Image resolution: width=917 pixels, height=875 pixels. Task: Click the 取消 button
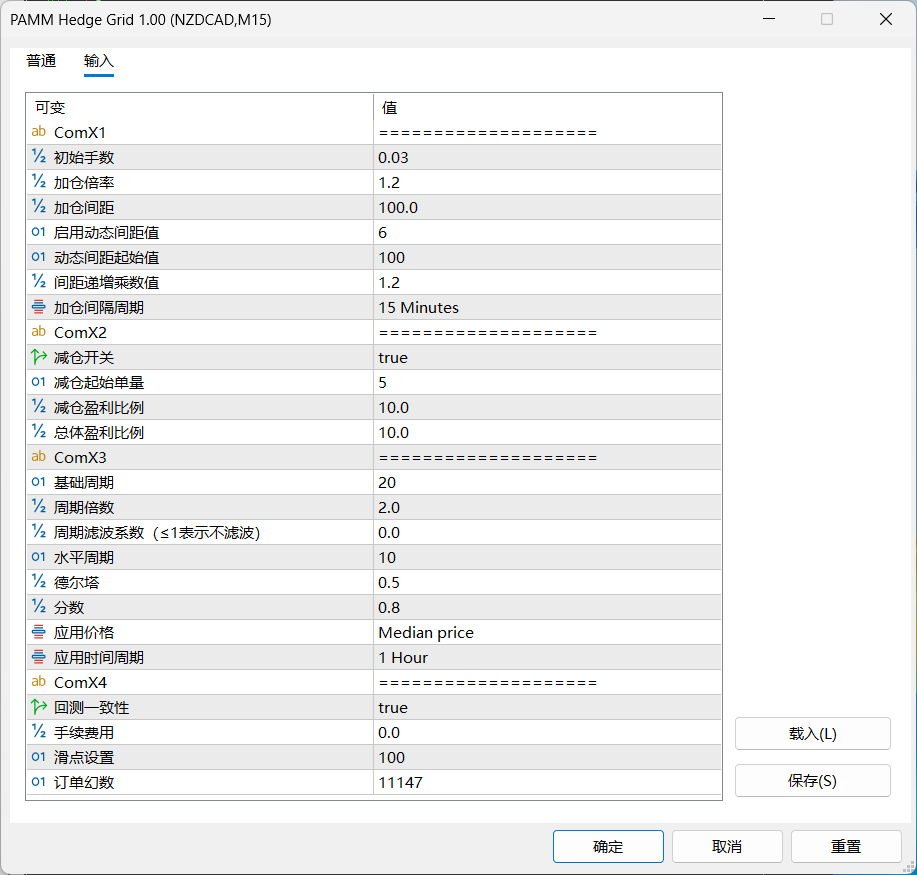[x=727, y=846]
